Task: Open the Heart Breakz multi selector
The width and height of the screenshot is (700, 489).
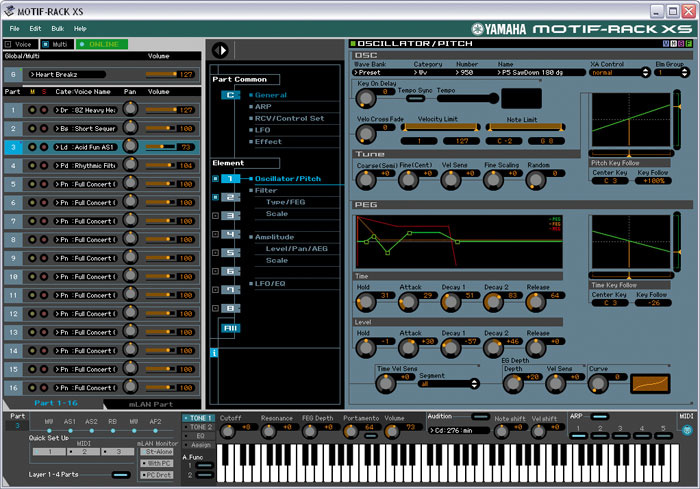Action: (x=67, y=75)
